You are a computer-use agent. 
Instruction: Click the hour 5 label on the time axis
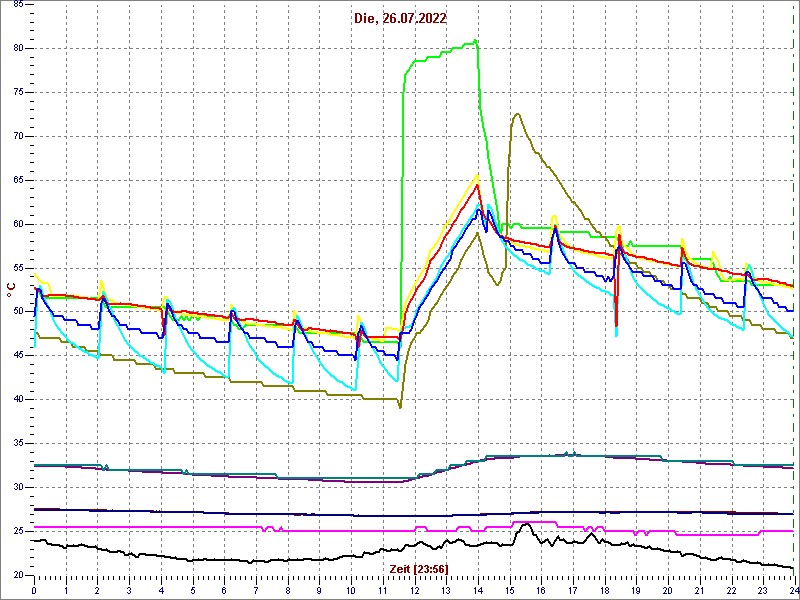point(192,591)
